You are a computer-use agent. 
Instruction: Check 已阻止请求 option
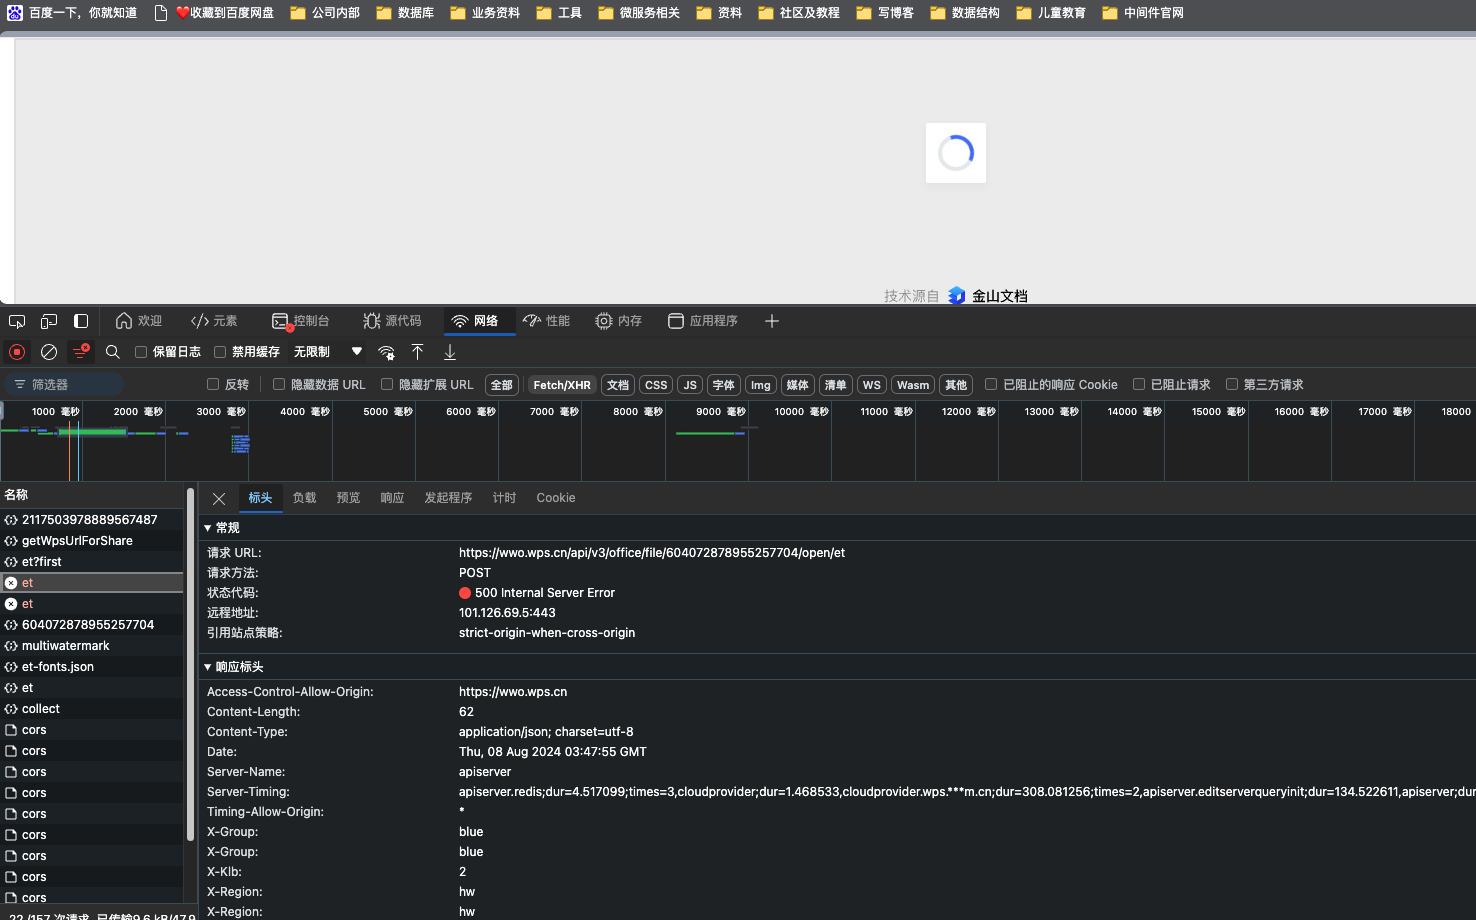pyautogui.click(x=1139, y=384)
